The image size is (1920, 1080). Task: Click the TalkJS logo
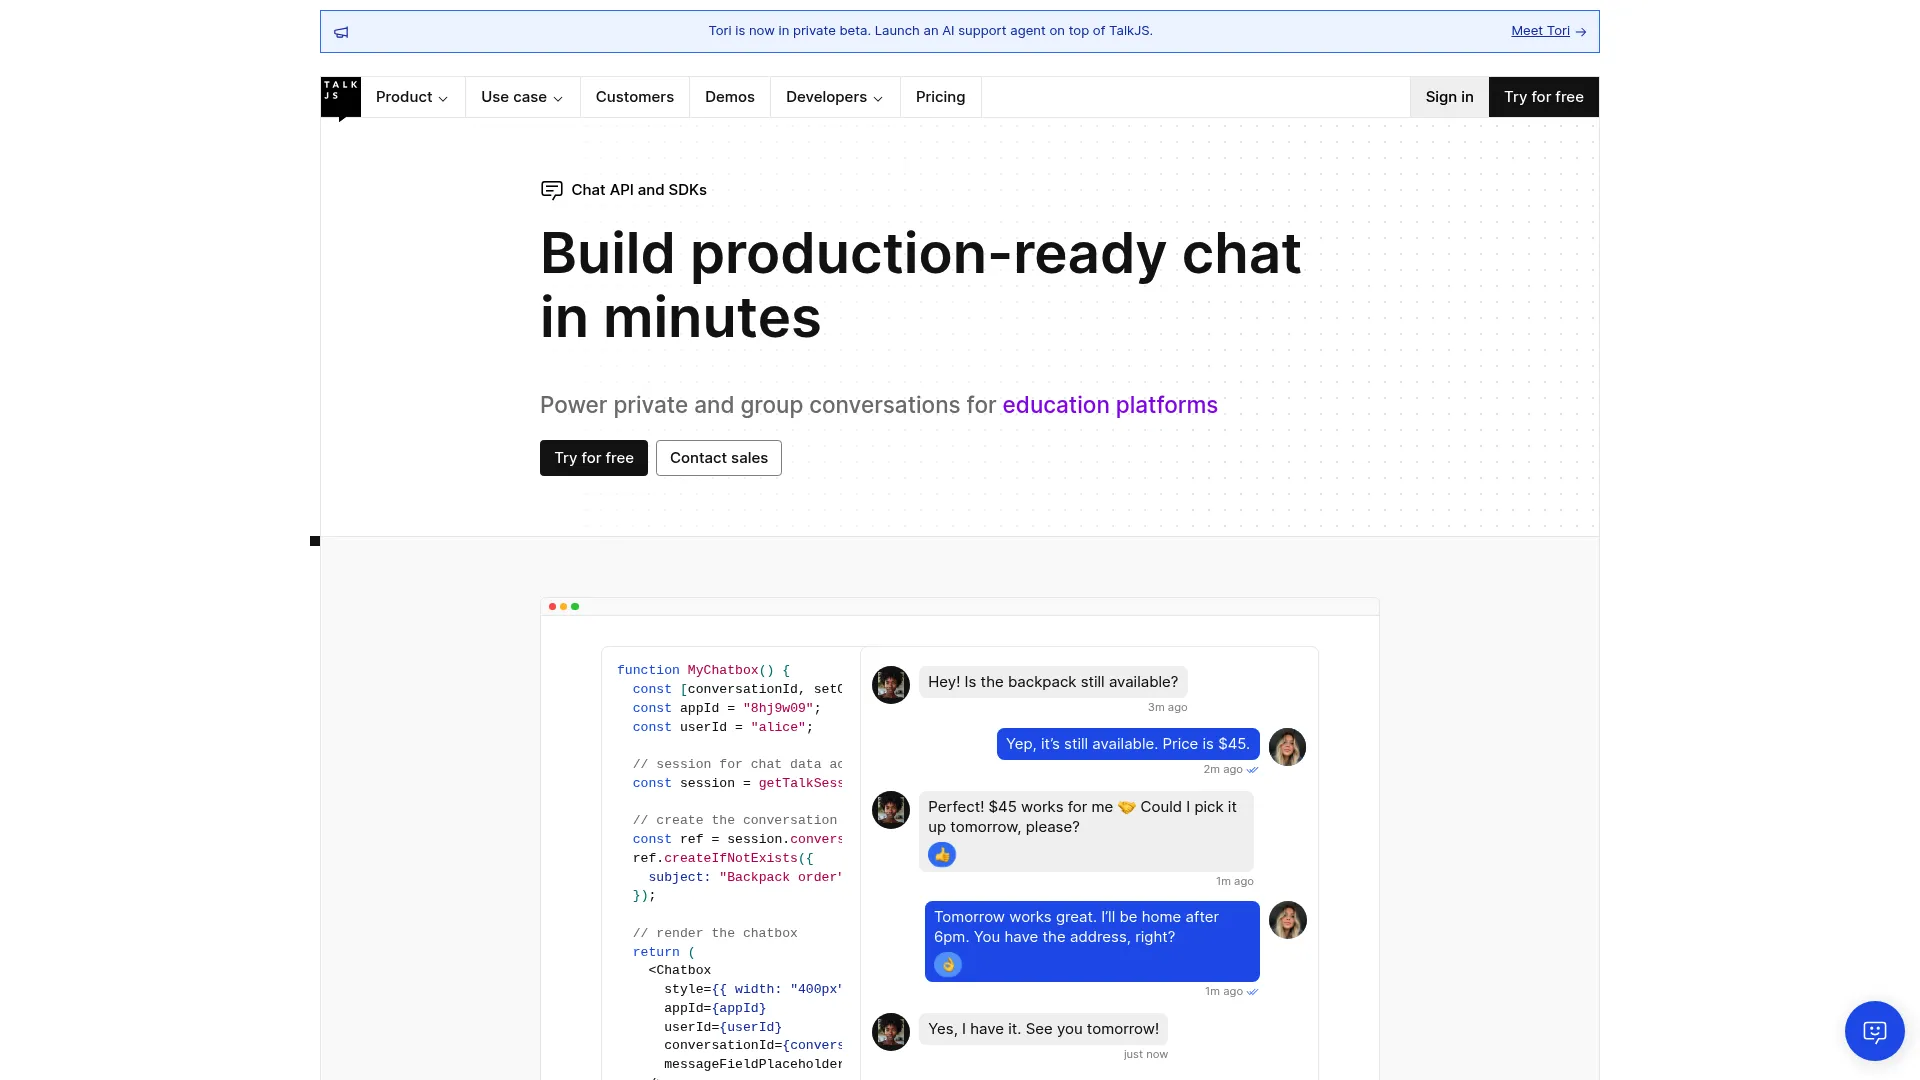click(341, 98)
